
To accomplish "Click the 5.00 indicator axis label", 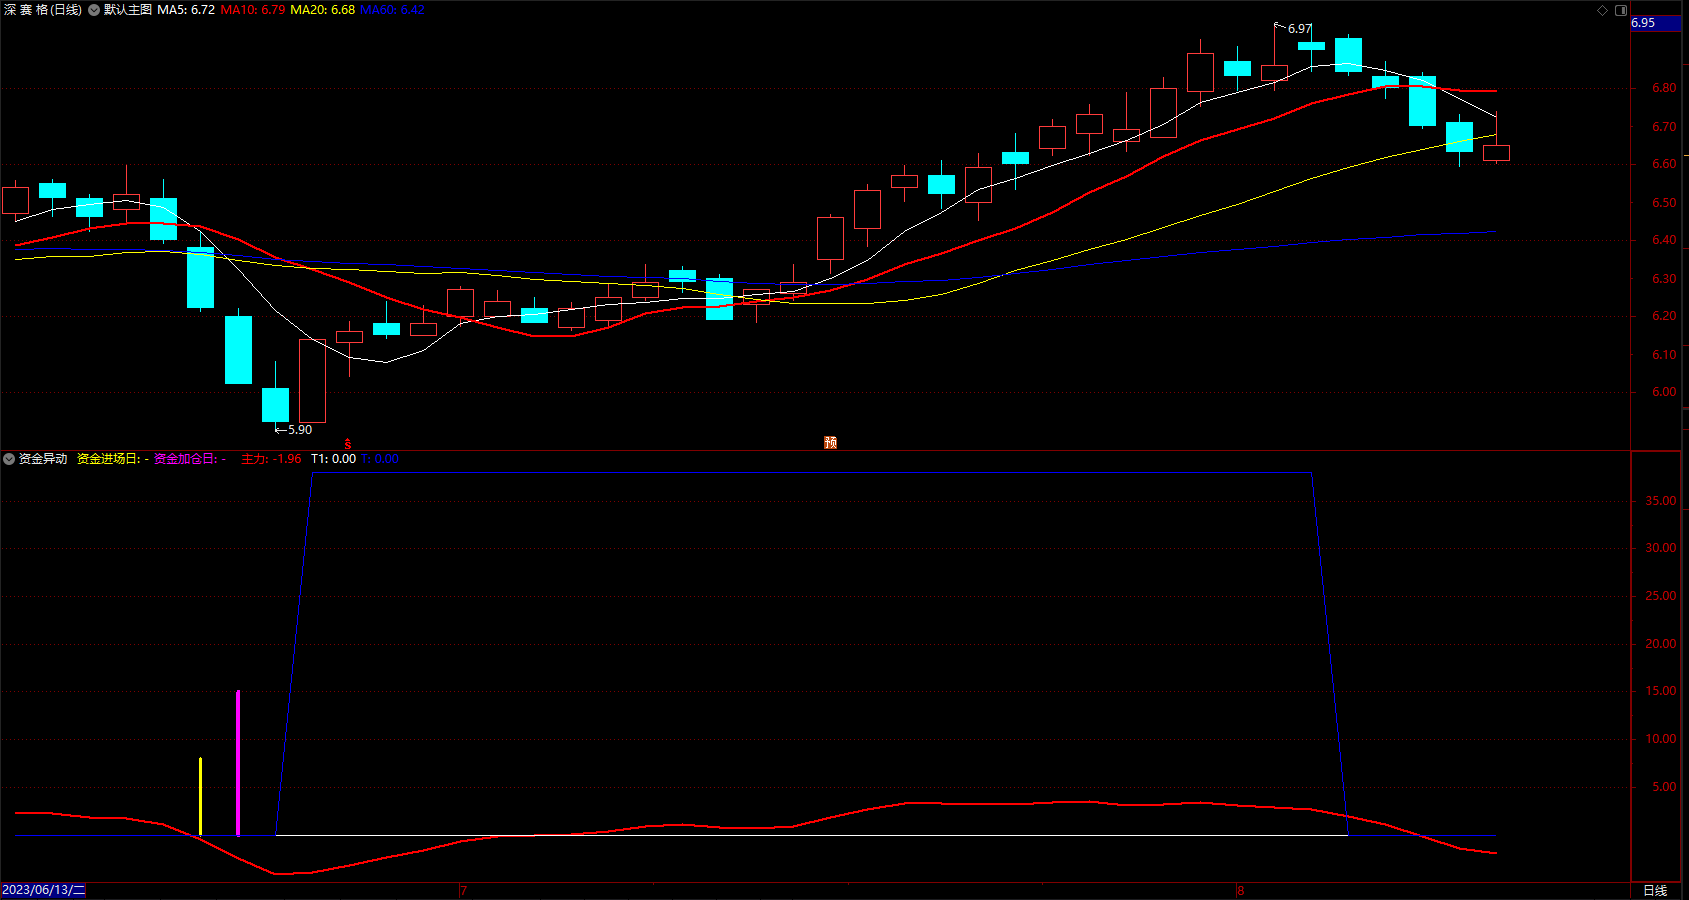I will point(1664,787).
